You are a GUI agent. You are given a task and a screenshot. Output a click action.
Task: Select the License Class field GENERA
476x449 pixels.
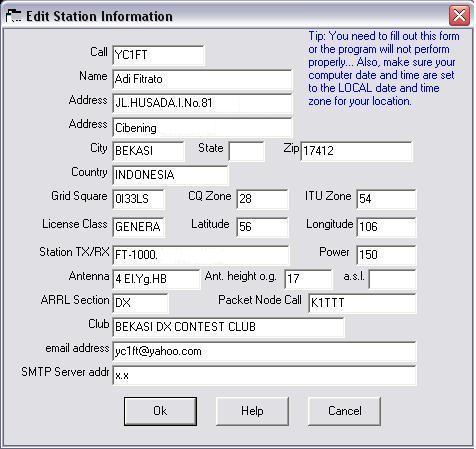tap(138, 227)
